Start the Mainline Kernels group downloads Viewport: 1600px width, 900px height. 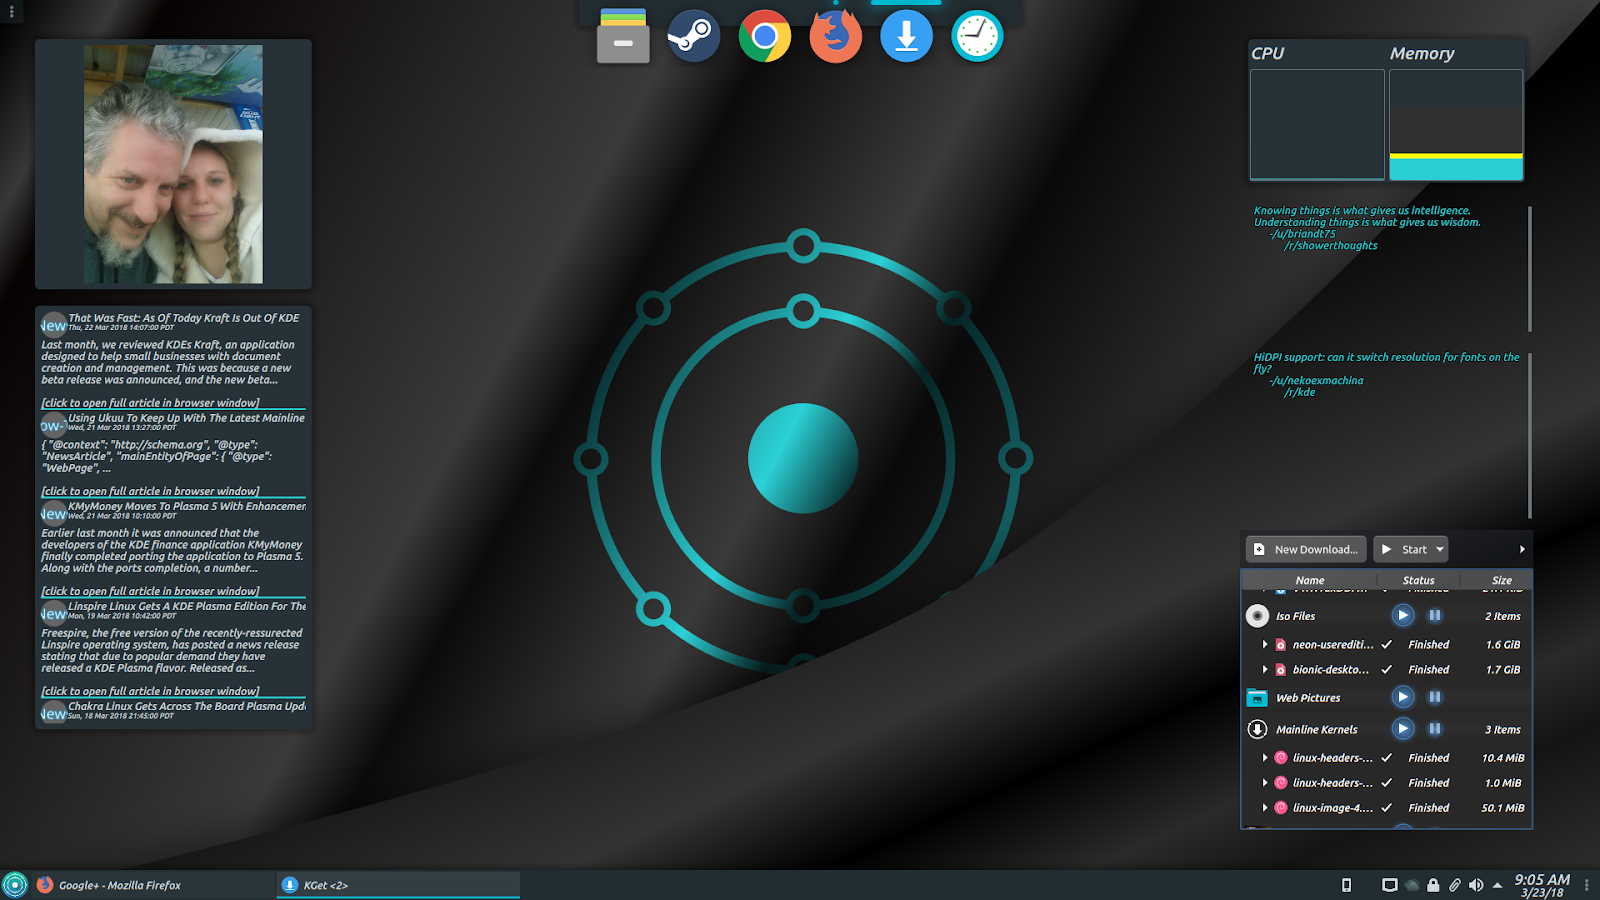[x=1403, y=729]
